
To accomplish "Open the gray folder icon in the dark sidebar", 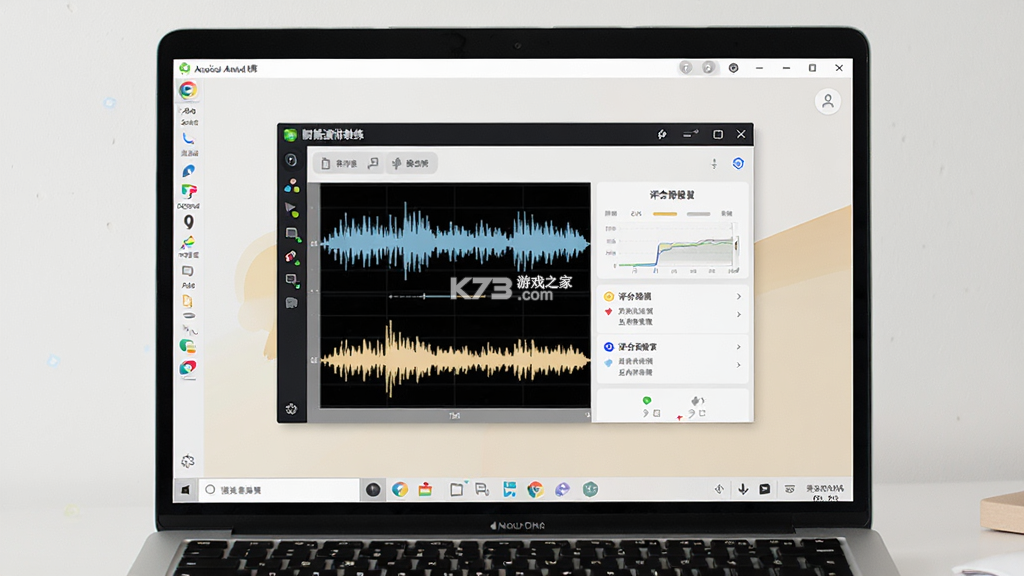I will click(x=291, y=303).
